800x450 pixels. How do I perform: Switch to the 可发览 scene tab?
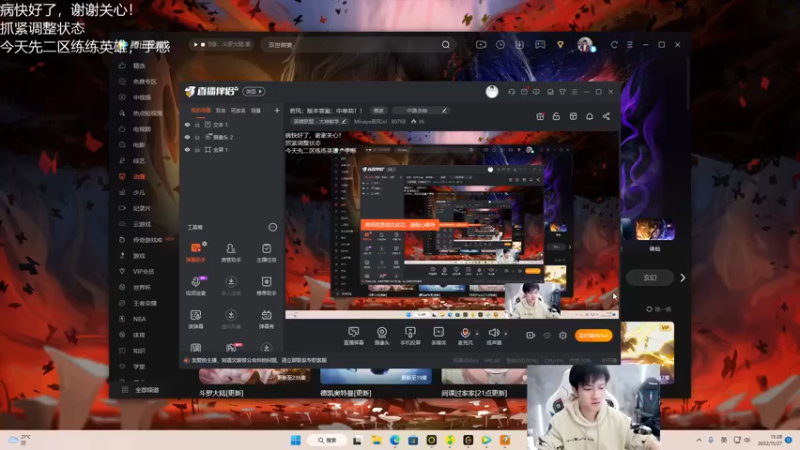(x=238, y=110)
